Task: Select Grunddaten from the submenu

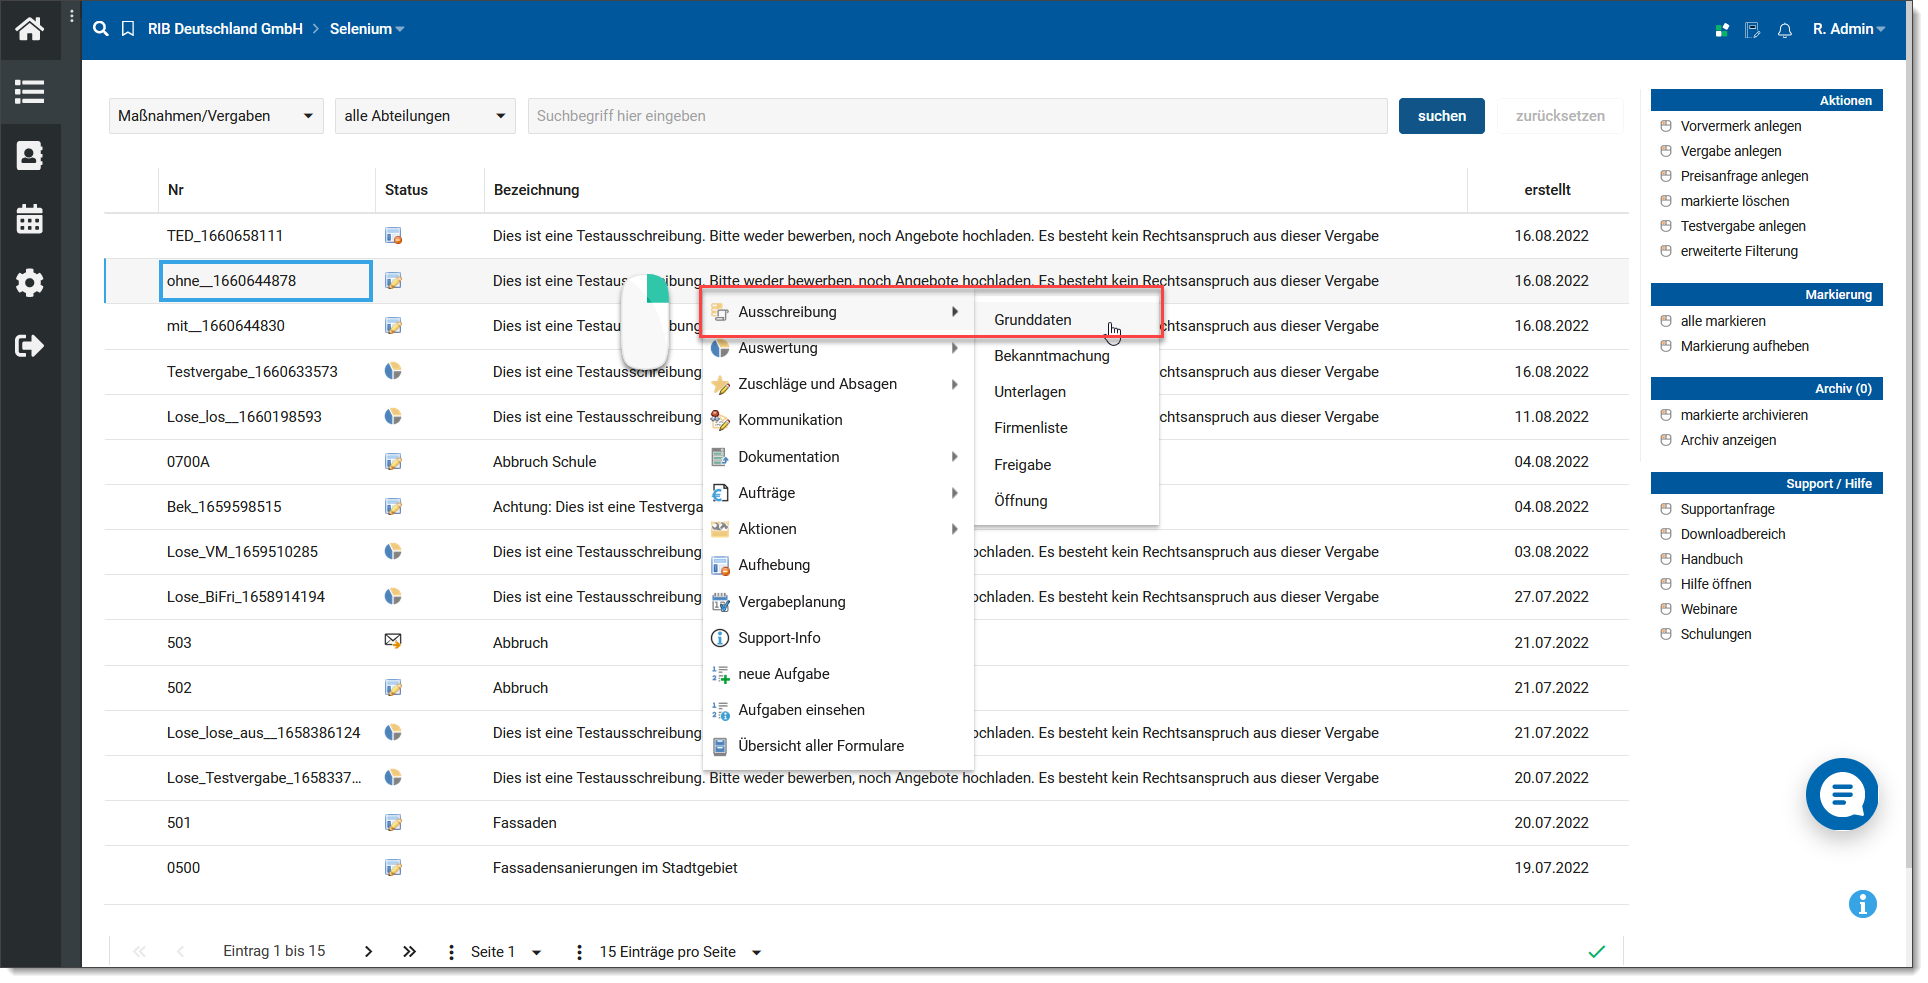Action: coord(1032,320)
